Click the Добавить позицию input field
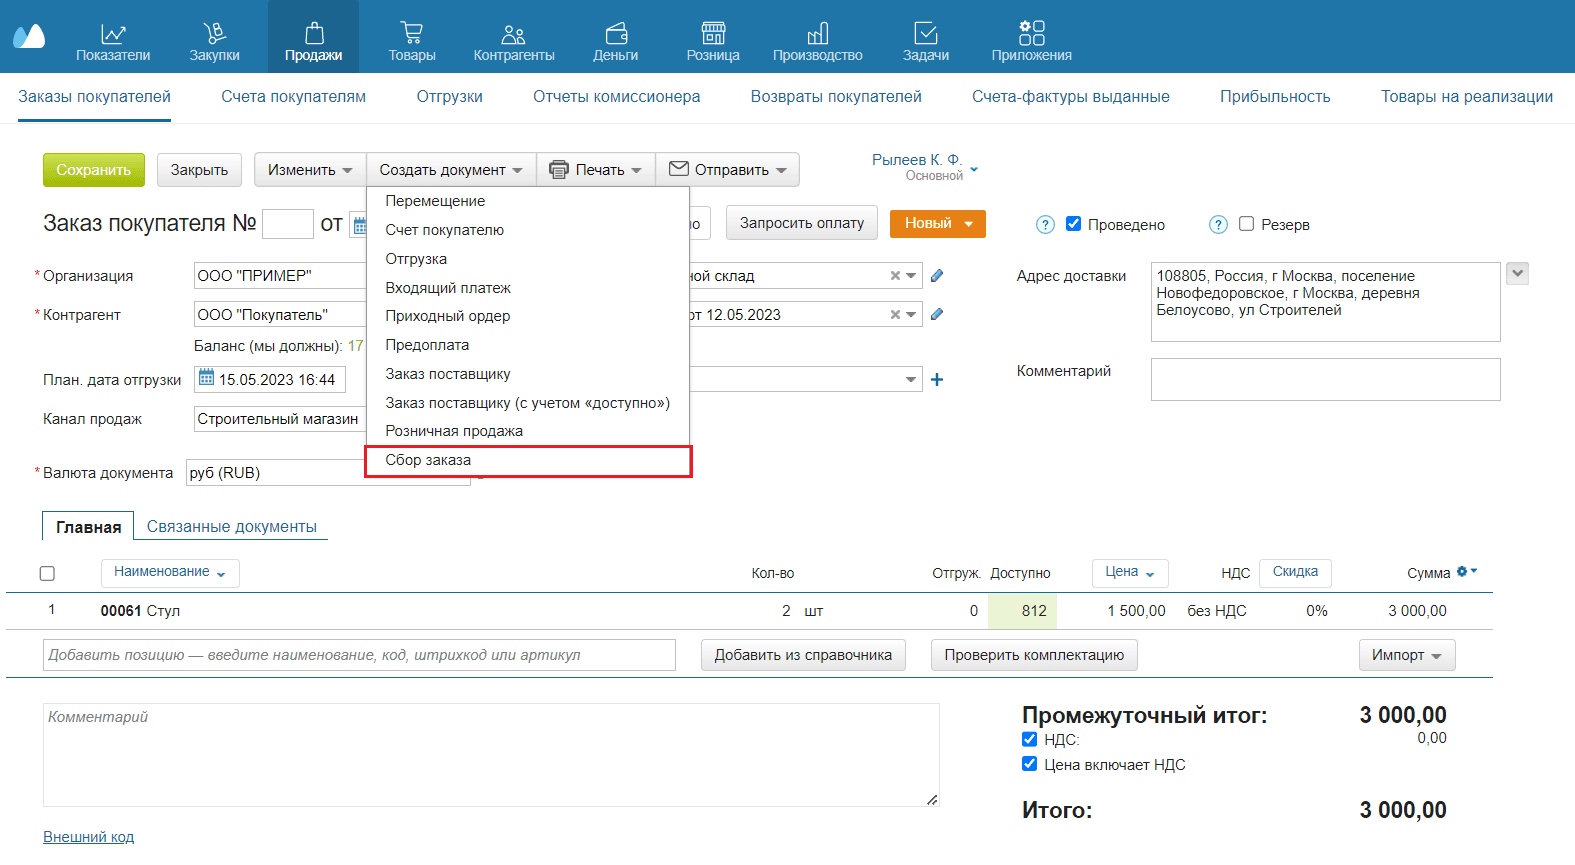Image resolution: width=1575 pixels, height=865 pixels. tap(359, 655)
